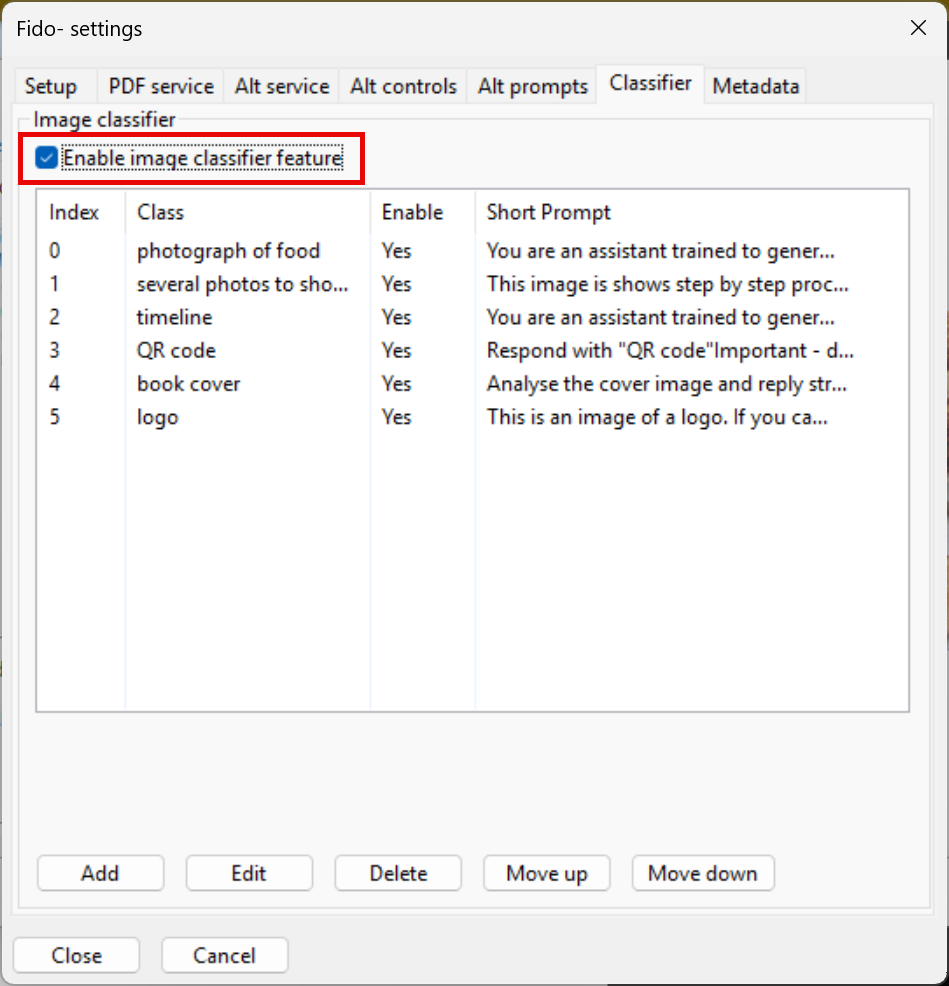The width and height of the screenshot is (949, 986).
Task: Click prompt 'Respond with "QR code"Important - d...'
Action: (670, 351)
